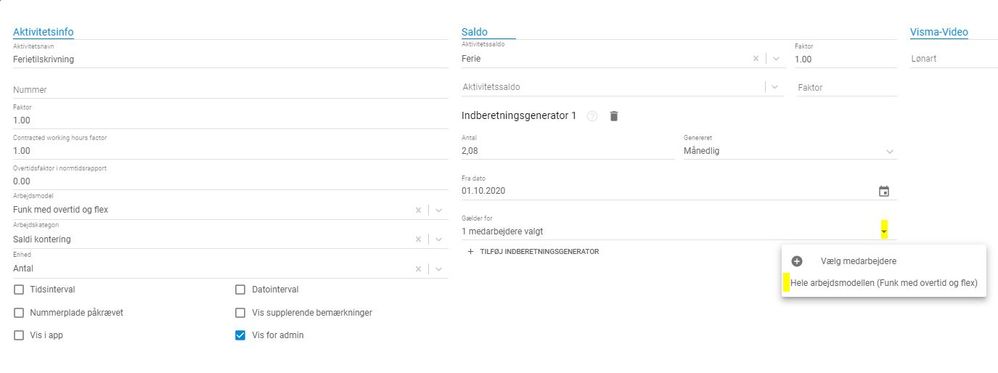Clear the Ferie Aktivitetssaldo selection
The width and height of the screenshot is (998, 373).
point(756,59)
